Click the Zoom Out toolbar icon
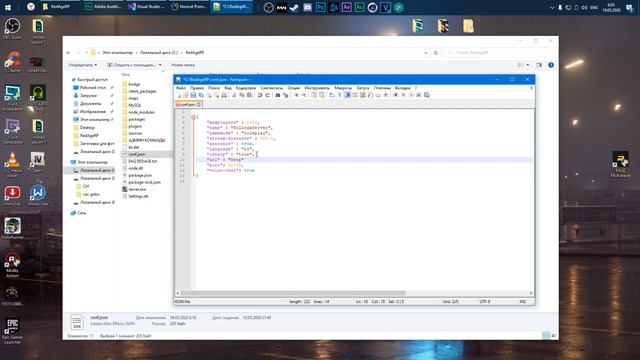Viewport: 640px width, 360px height. pos(304,95)
